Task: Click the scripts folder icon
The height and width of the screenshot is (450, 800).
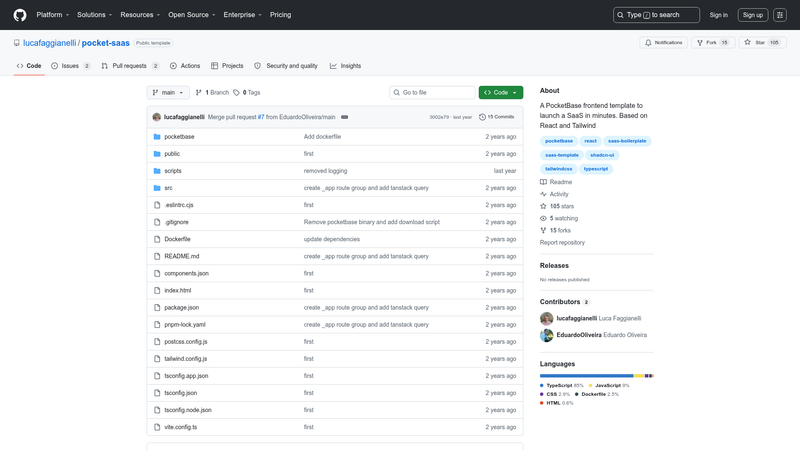Action: 157,171
